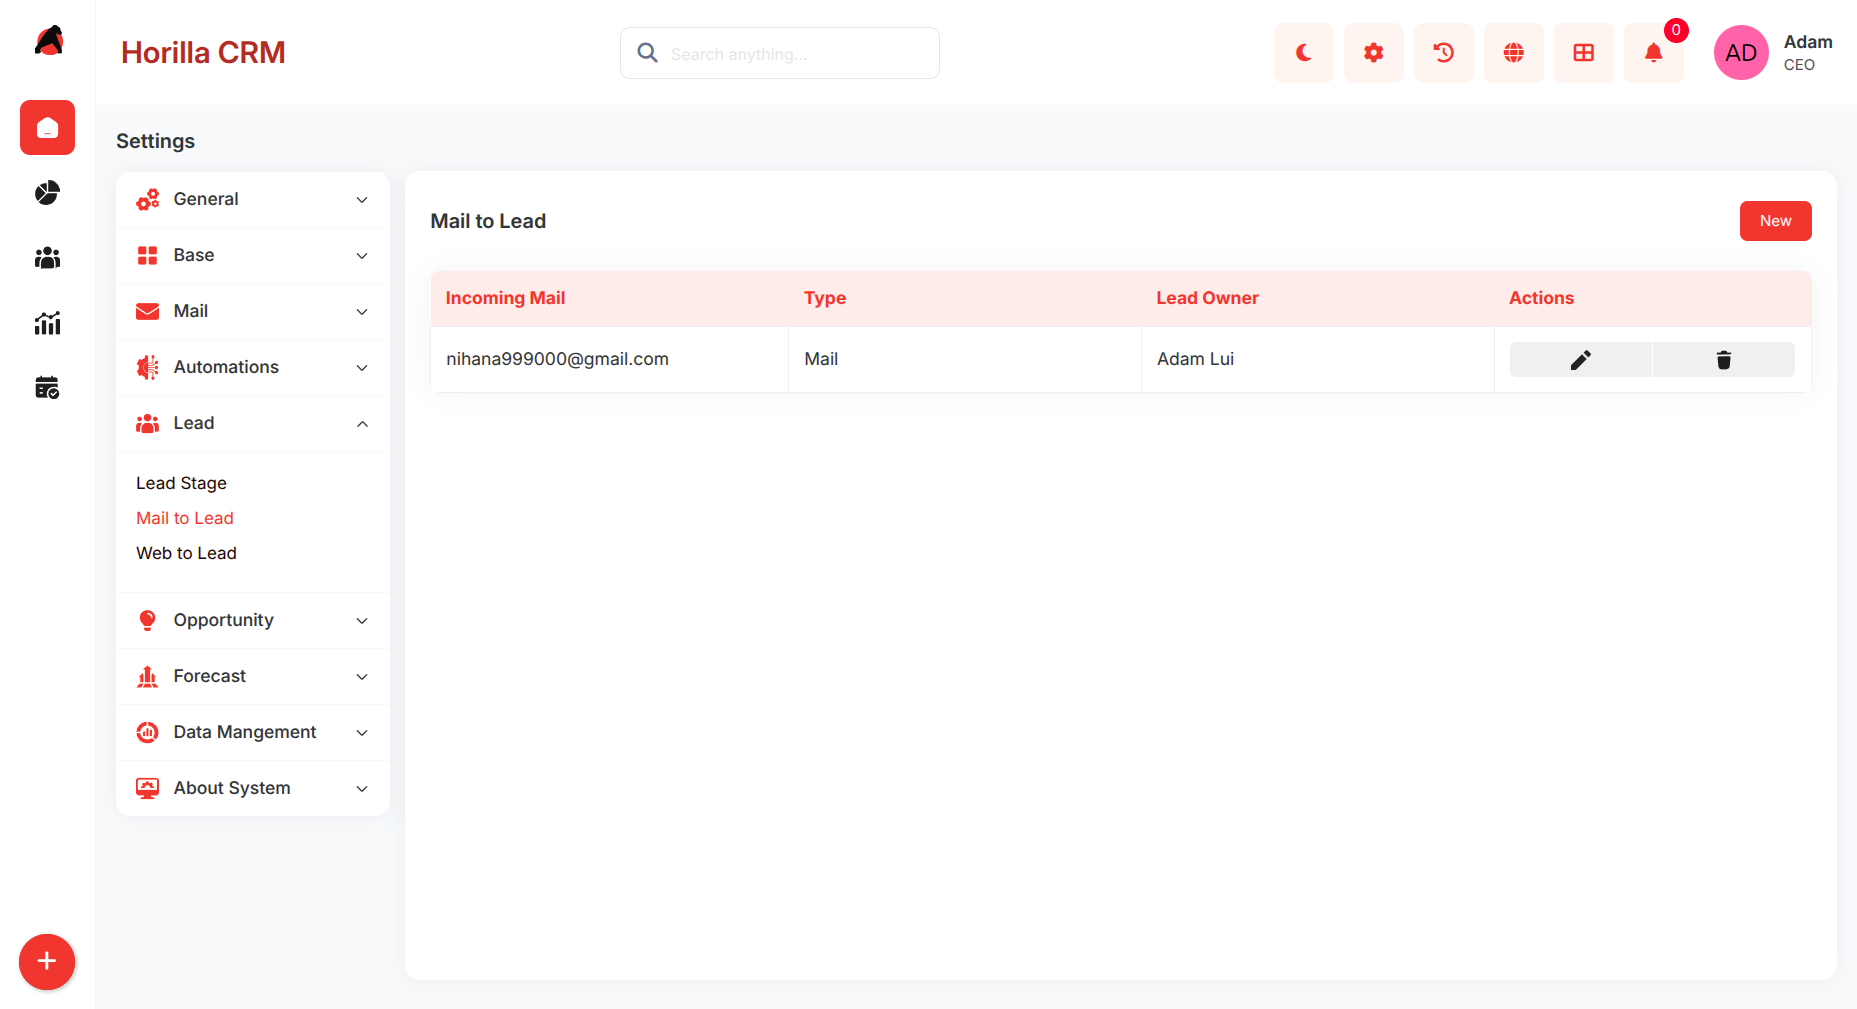Collapse the Lead settings section
Image resolution: width=1857 pixels, height=1009 pixels.
[253, 423]
